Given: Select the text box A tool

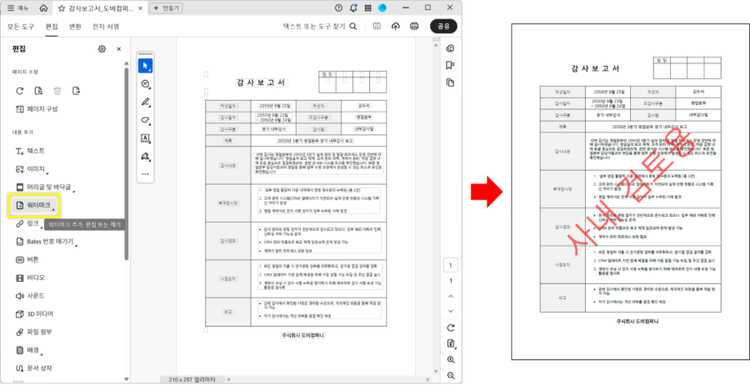Looking at the screenshot, I should (145, 138).
